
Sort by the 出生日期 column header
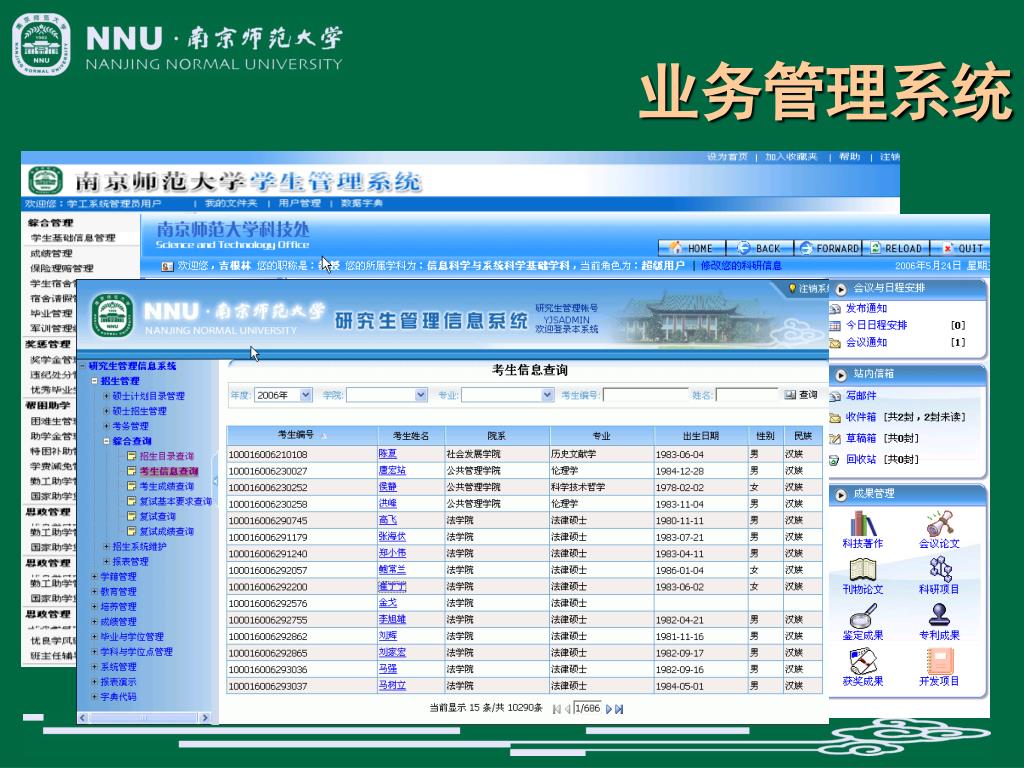[701, 436]
